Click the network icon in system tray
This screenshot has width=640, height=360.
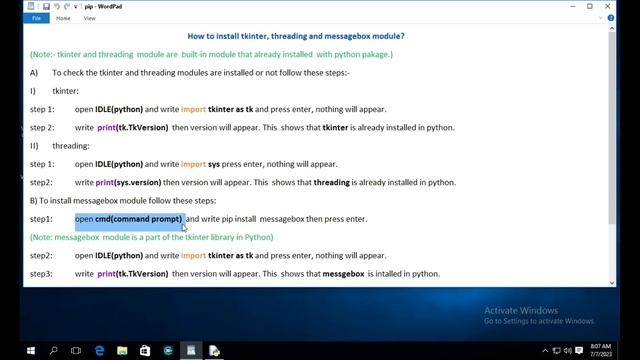coord(556,351)
